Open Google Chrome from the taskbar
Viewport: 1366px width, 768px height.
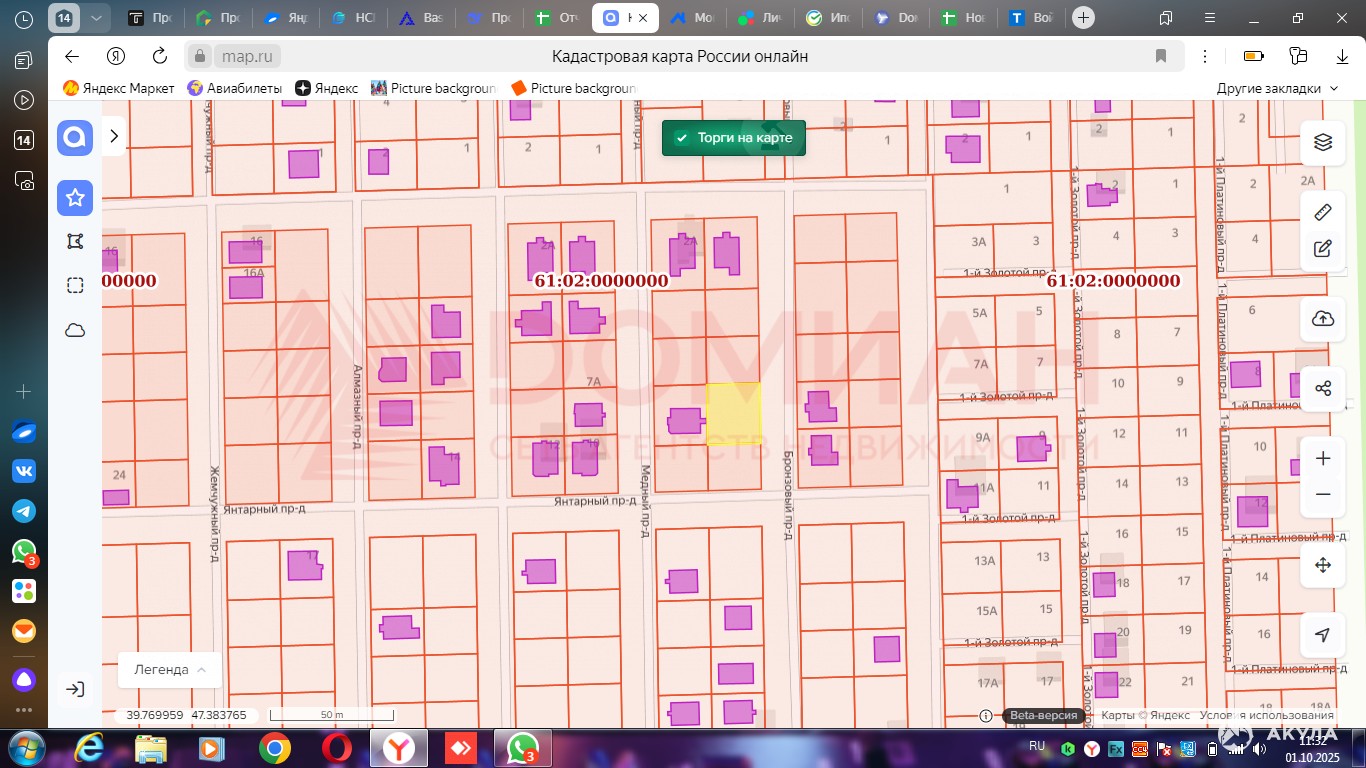275,748
